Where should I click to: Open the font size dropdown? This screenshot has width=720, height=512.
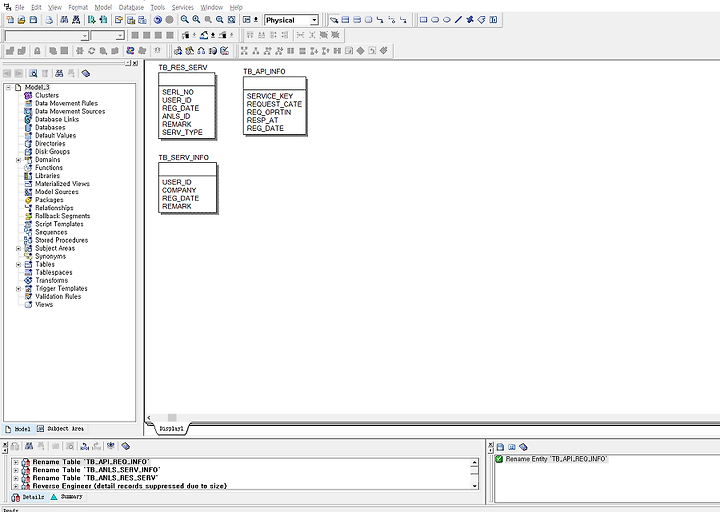(120, 35)
